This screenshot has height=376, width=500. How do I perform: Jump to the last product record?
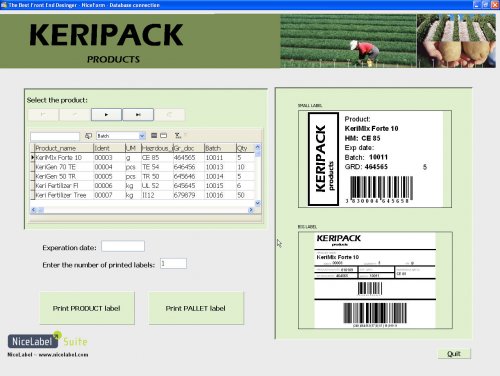click(138, 115)
